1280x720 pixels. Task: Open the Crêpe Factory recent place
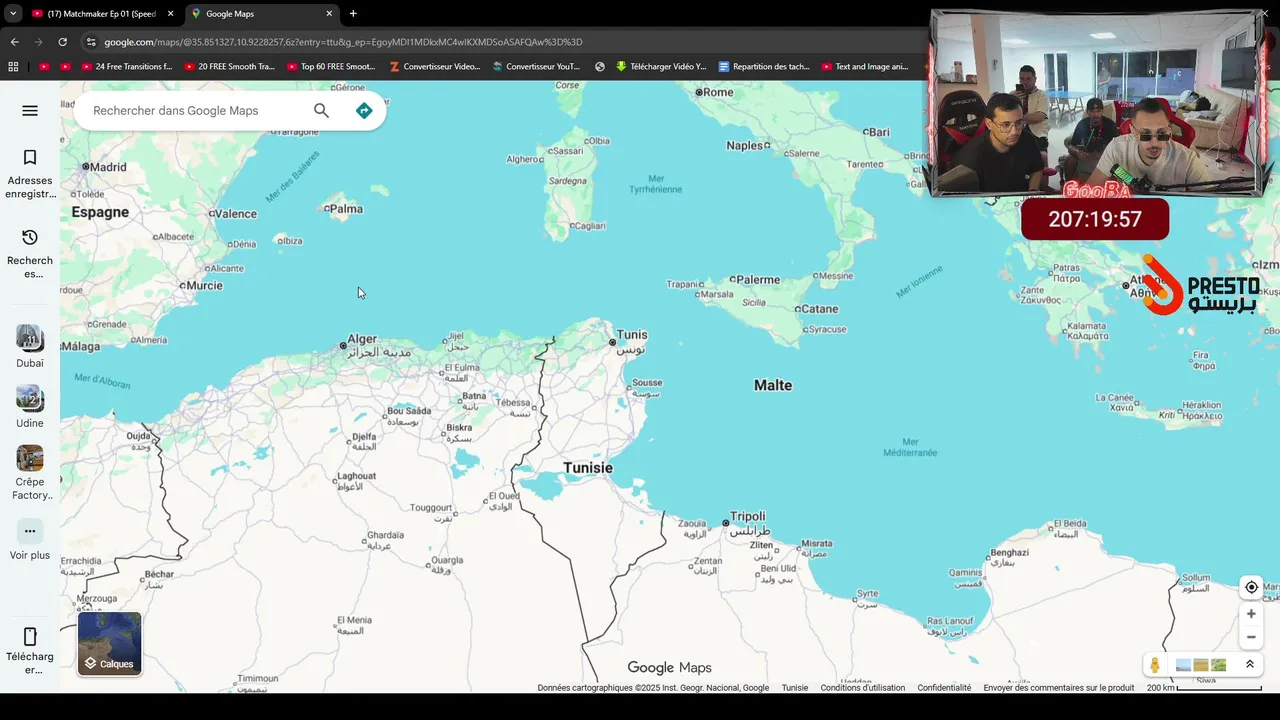(x=30, y=458)
